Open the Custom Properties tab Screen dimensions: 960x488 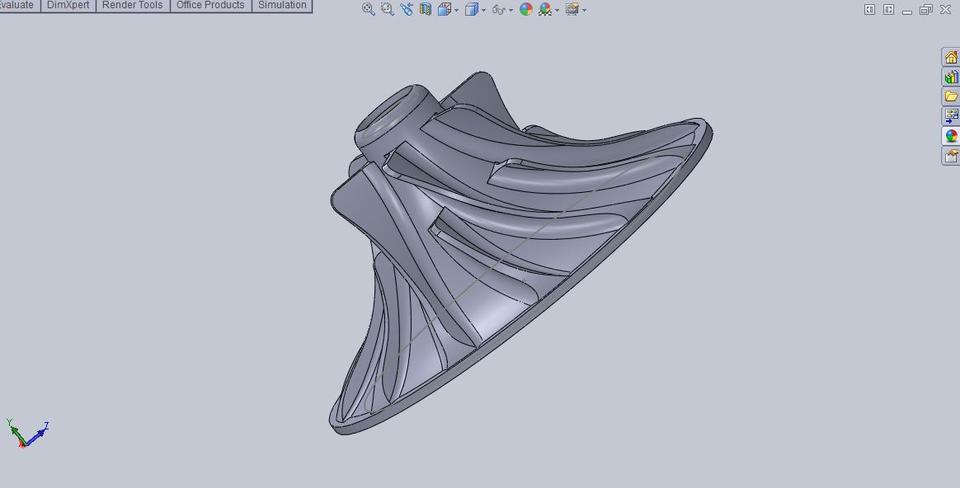[951, 156]
